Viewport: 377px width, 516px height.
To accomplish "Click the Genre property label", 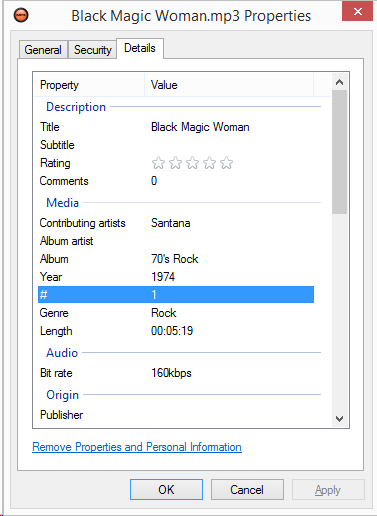I will point(54,313).
